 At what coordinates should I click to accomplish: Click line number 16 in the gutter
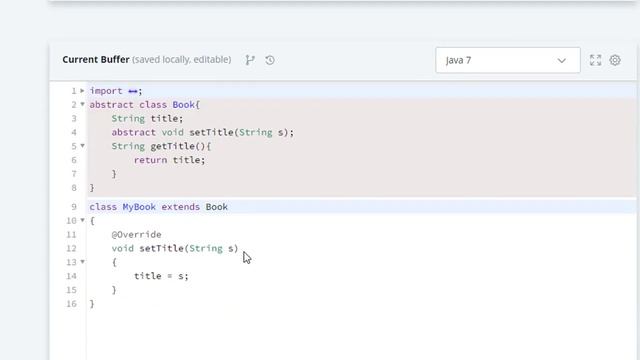click(x=71, y=304)
